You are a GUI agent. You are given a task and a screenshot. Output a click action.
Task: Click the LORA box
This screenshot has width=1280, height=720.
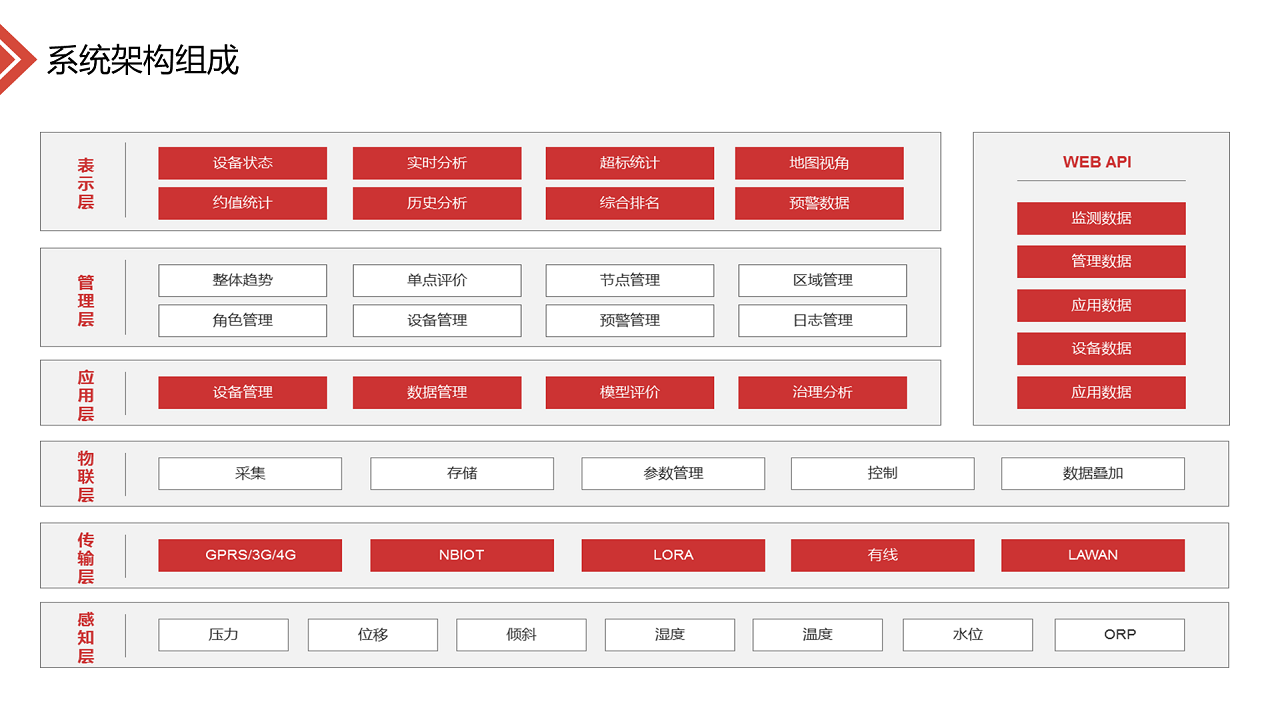coord(673,555)
